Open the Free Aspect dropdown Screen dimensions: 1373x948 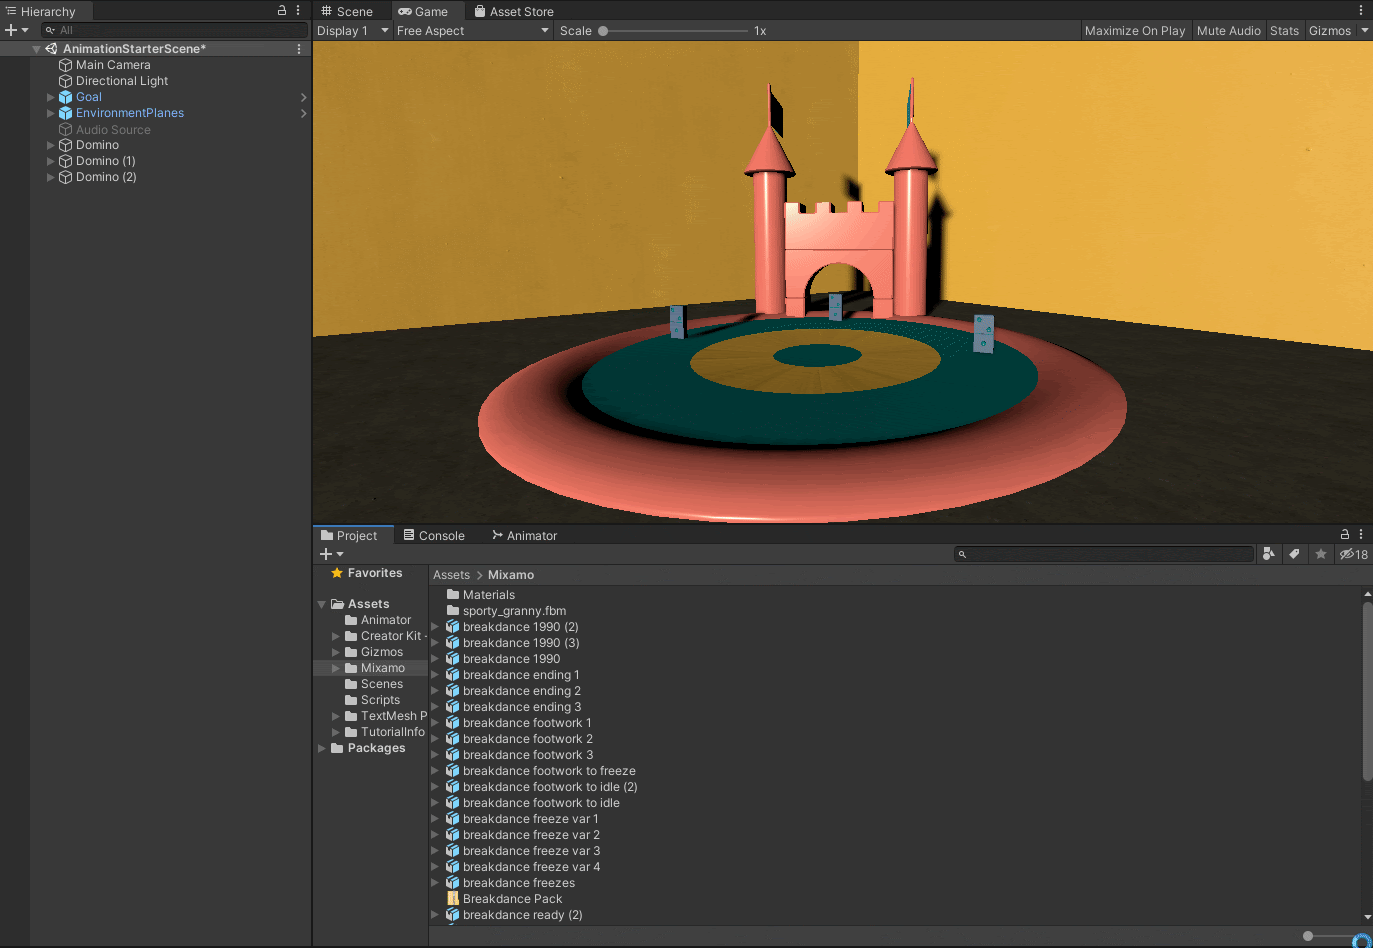click(x=472, y=31)
